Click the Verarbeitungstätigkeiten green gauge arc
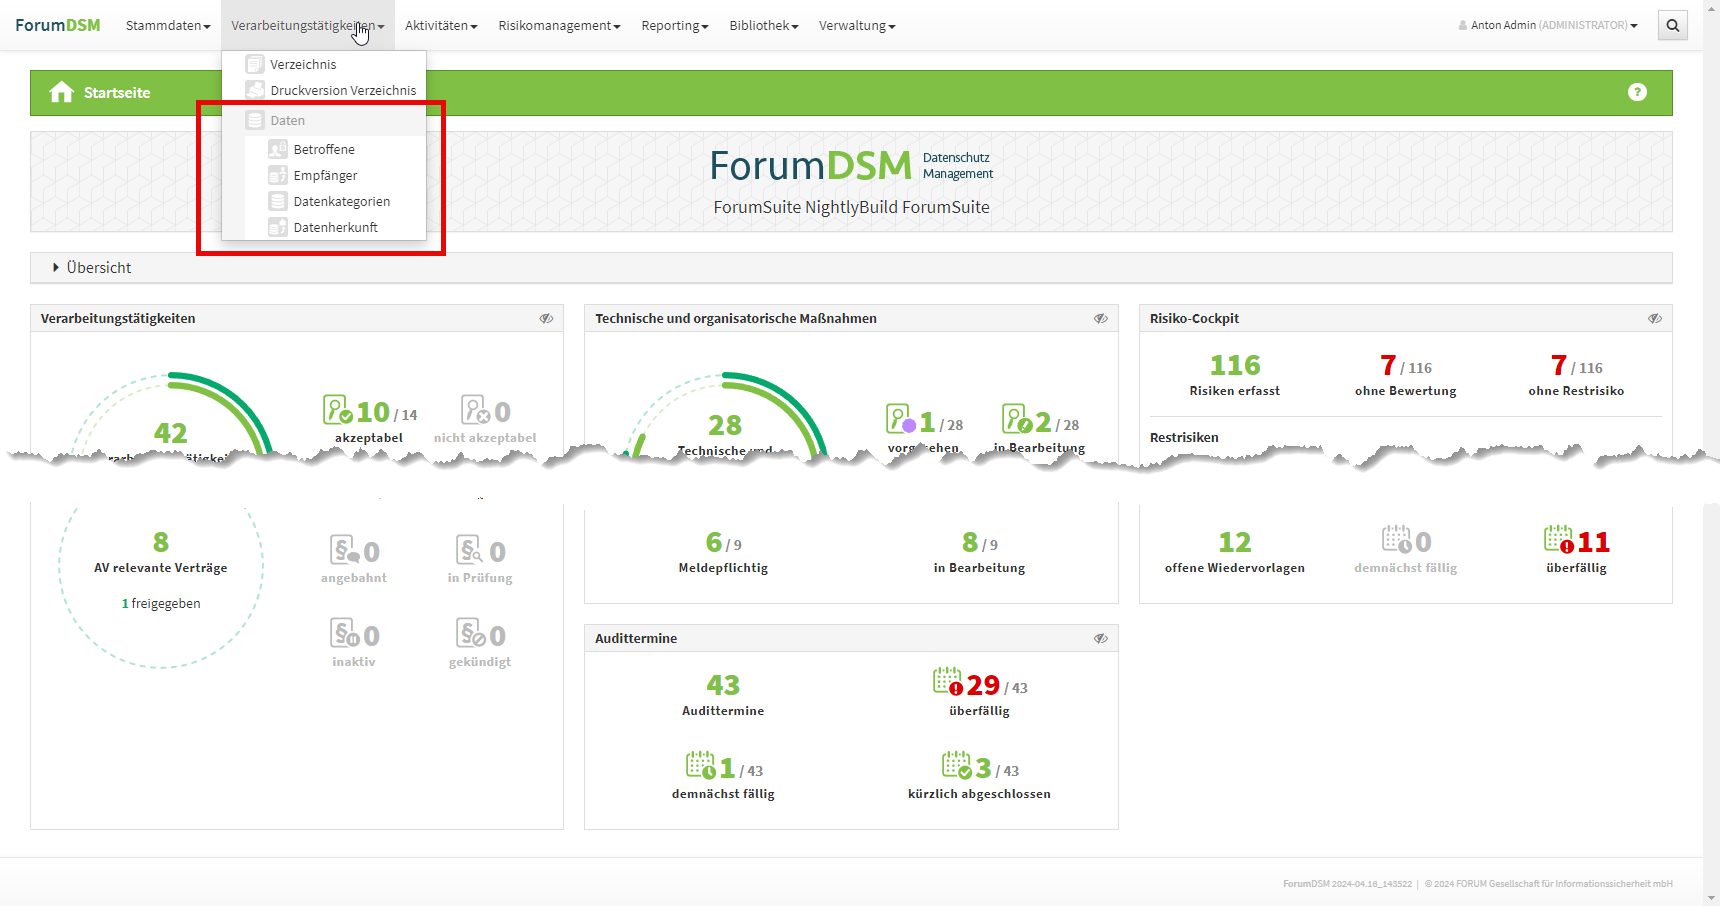1720x906 pixels. tap(240, 407)
